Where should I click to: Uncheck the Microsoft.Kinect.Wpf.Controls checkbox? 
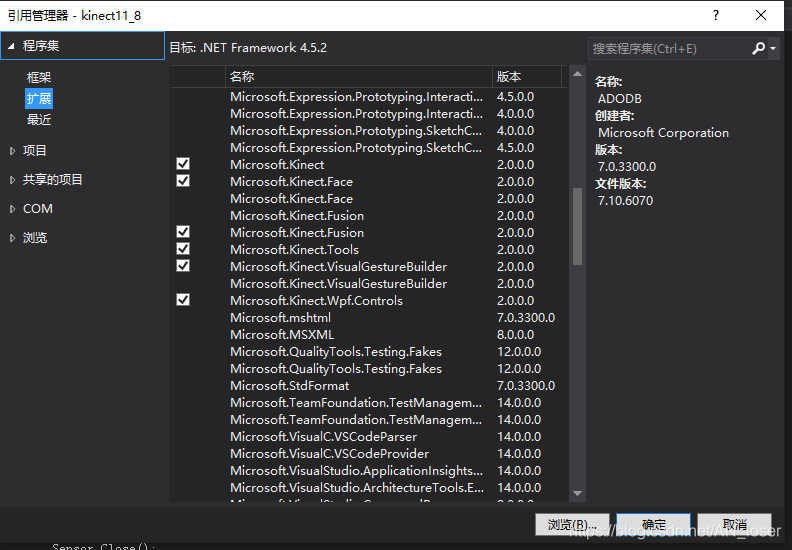[183, 300]
